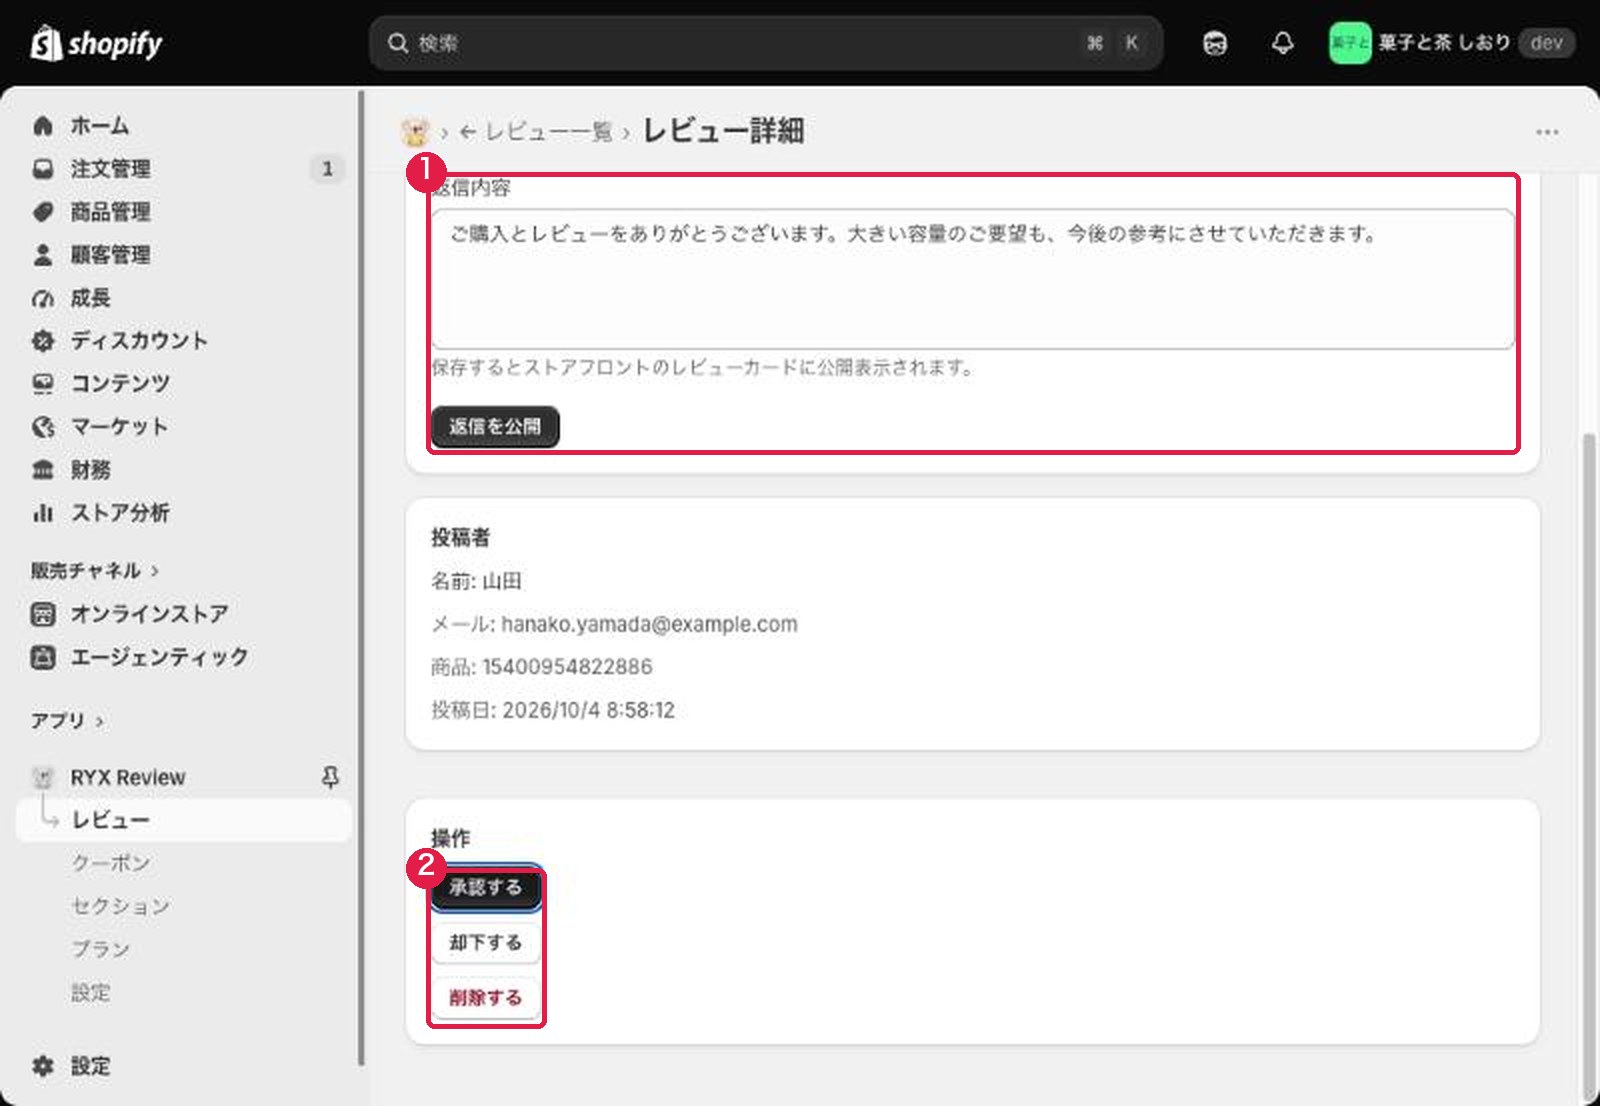Click the マーケット globe icon
The image size is (1600, 1106).
[x=43, y=427]
